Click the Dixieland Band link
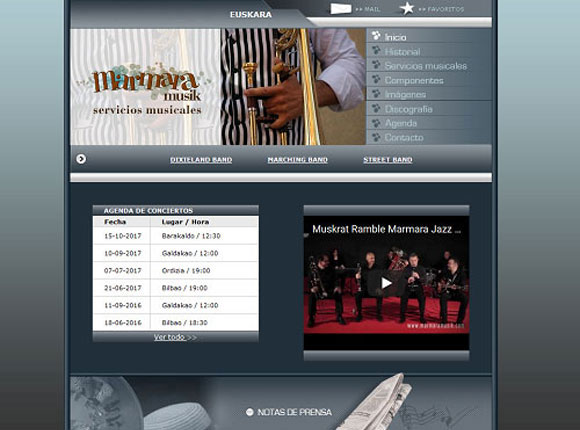The image size is (580, 430). tap(201, 160)
